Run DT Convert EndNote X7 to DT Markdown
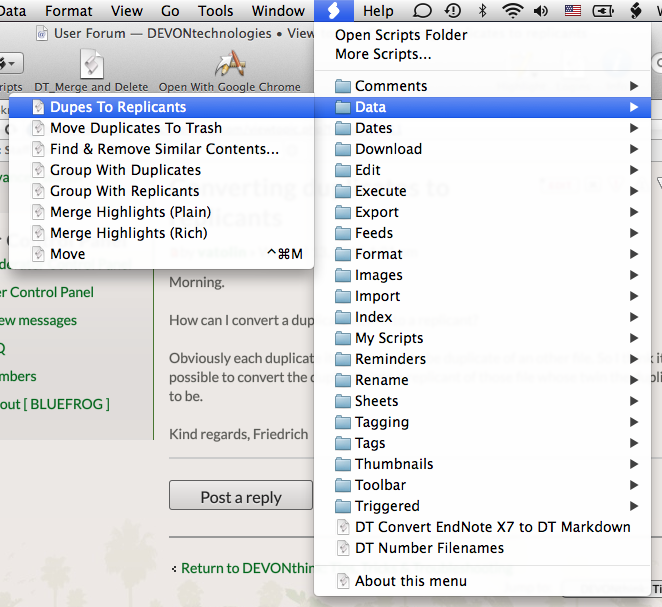Viewport: 662px width, 607px height. (483, 527)
